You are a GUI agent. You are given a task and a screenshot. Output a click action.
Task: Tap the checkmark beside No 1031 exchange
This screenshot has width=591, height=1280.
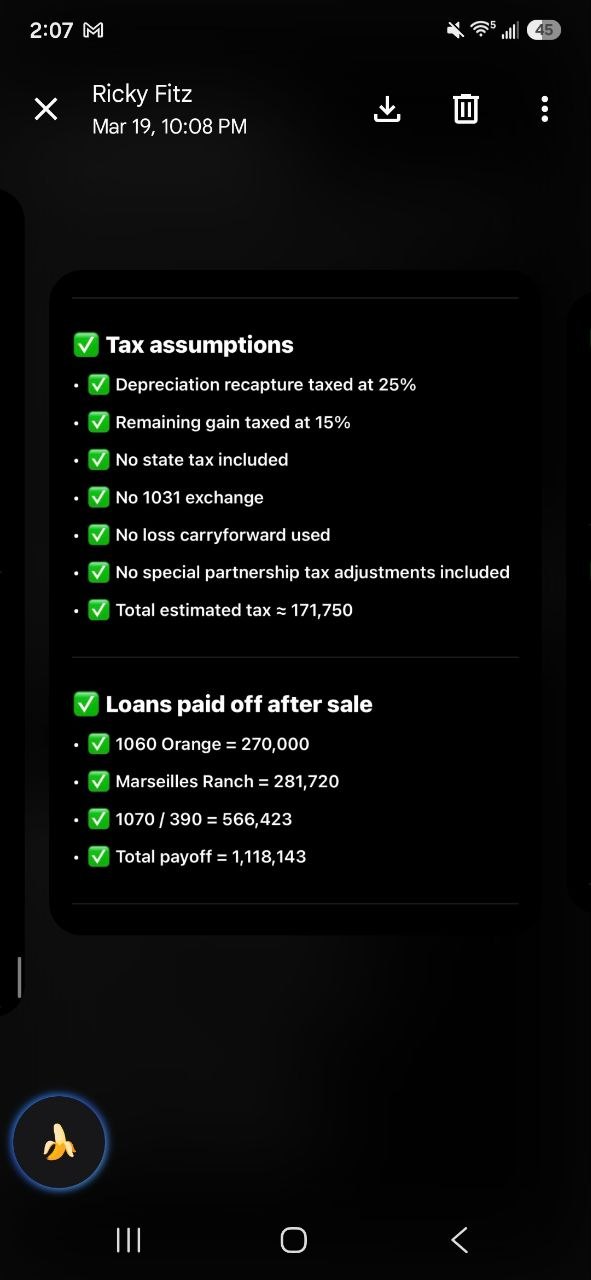pos(98,497)
